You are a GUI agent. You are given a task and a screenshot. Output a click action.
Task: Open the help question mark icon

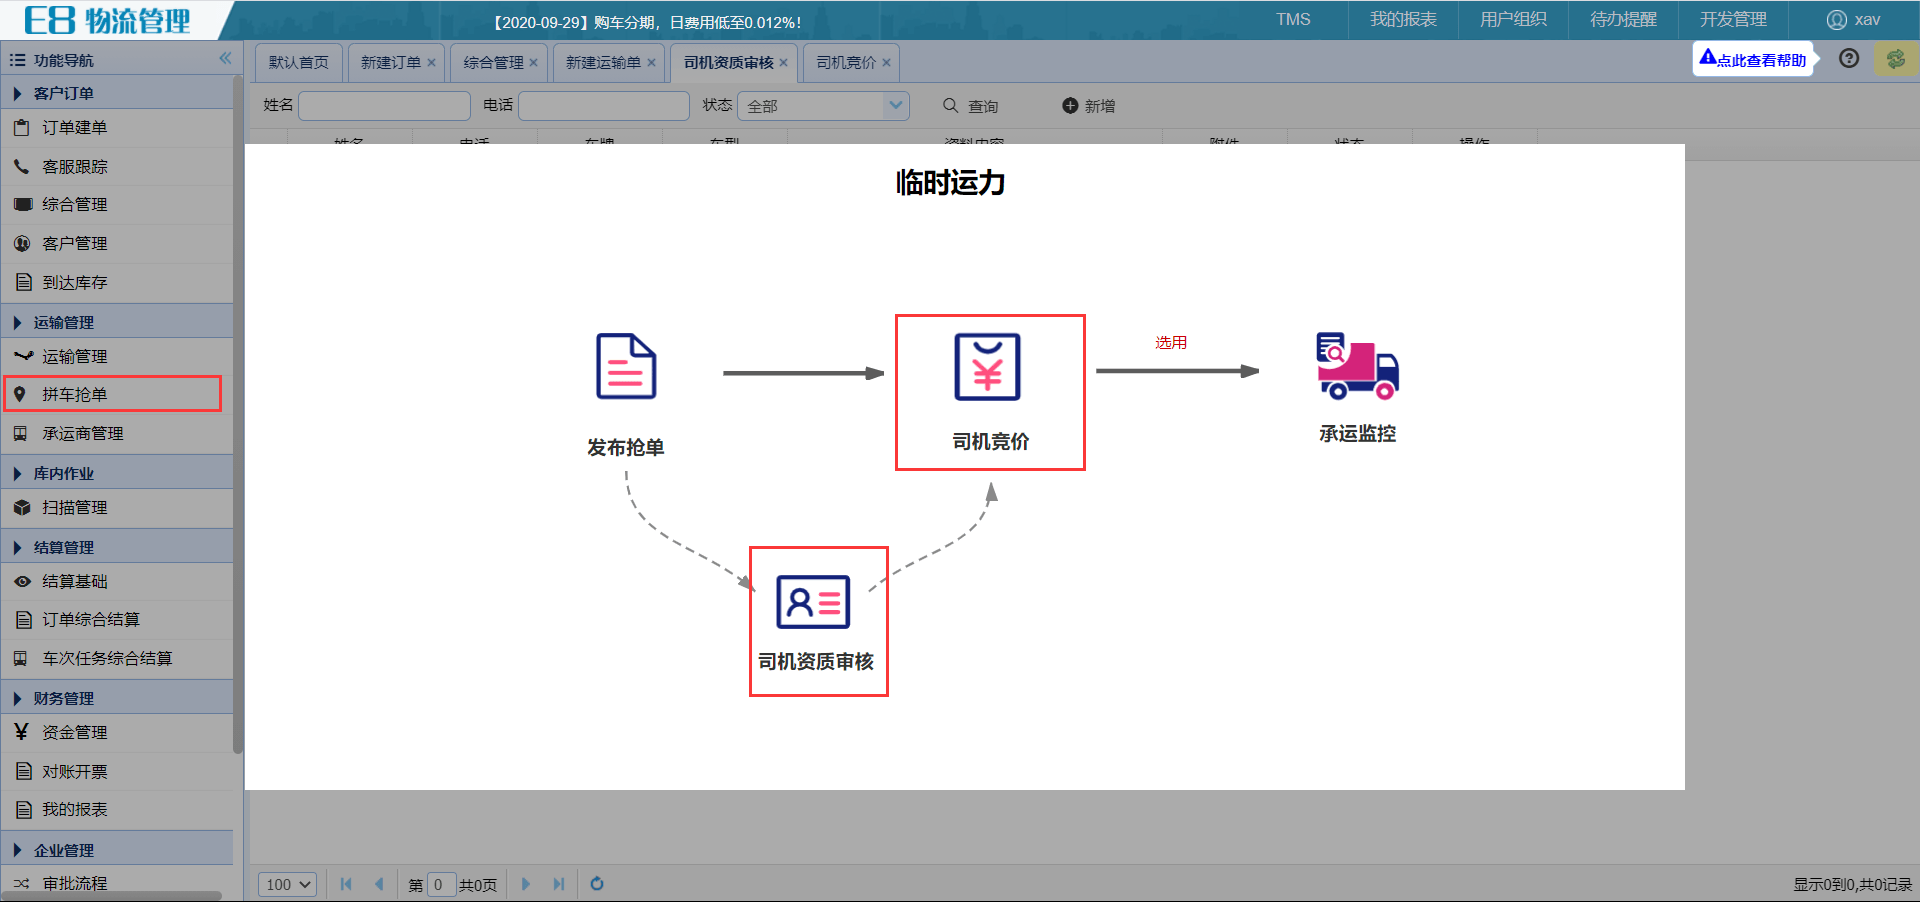(1849, 58)
